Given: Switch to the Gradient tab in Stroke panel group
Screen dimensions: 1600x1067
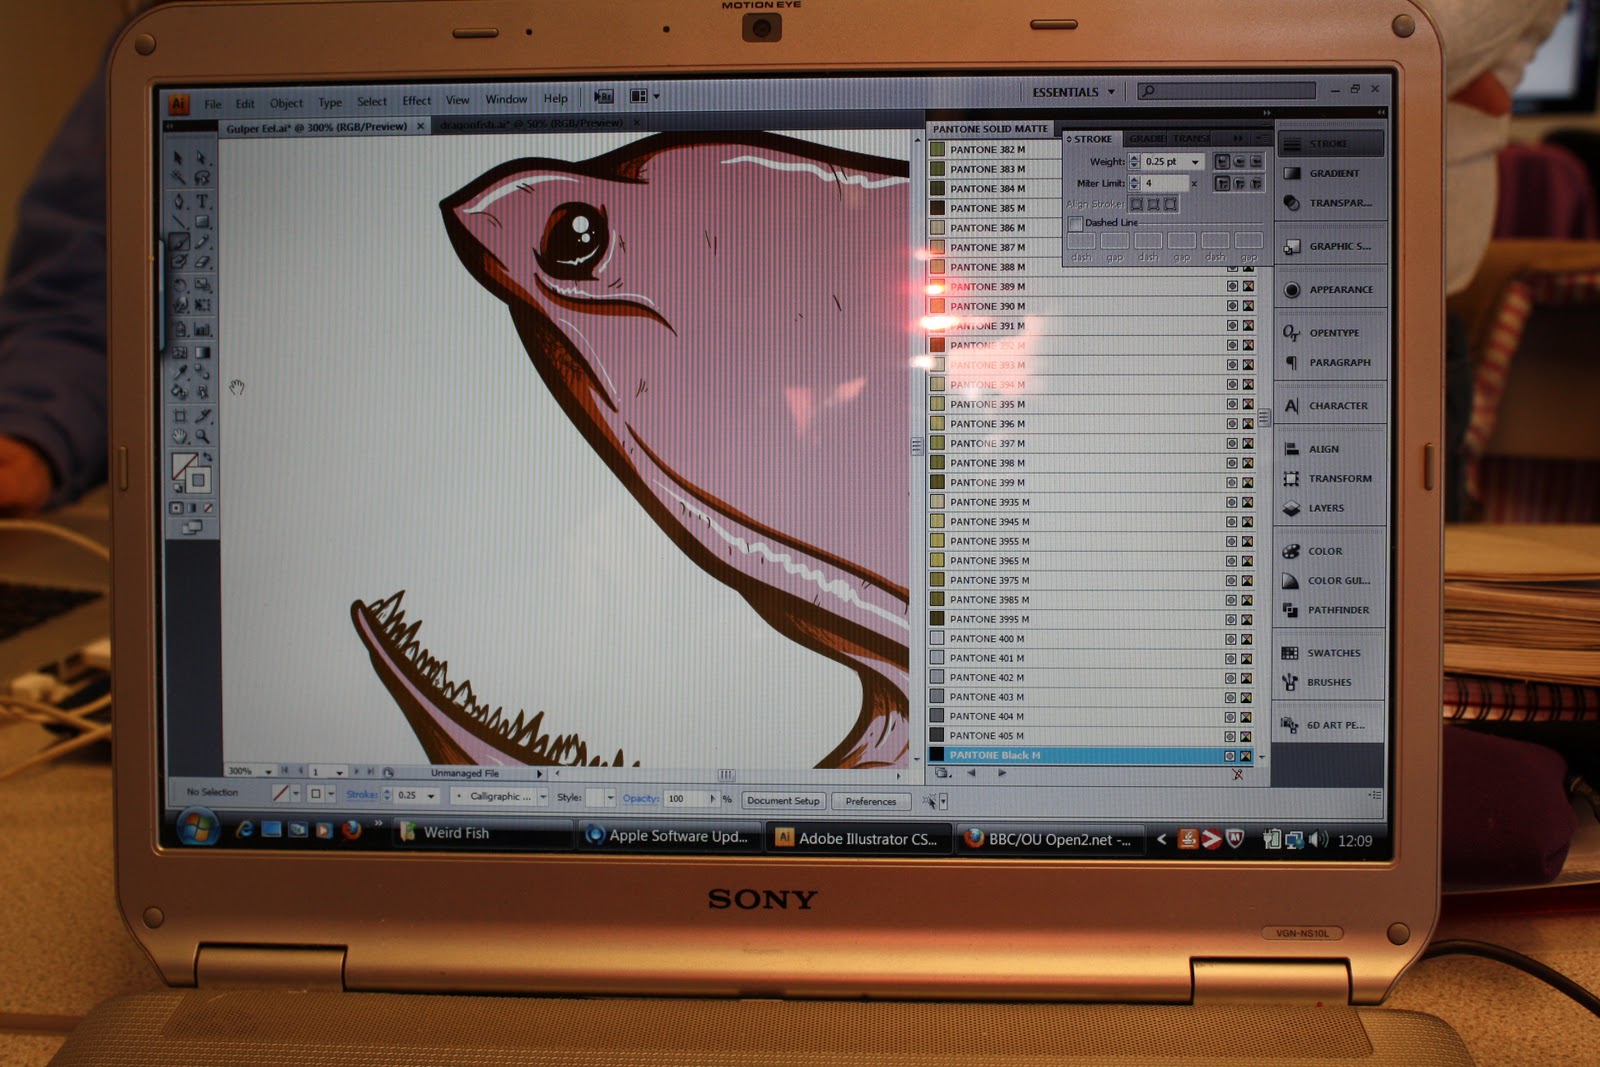Looking at the screenshot, I should tap(1147, 138).
